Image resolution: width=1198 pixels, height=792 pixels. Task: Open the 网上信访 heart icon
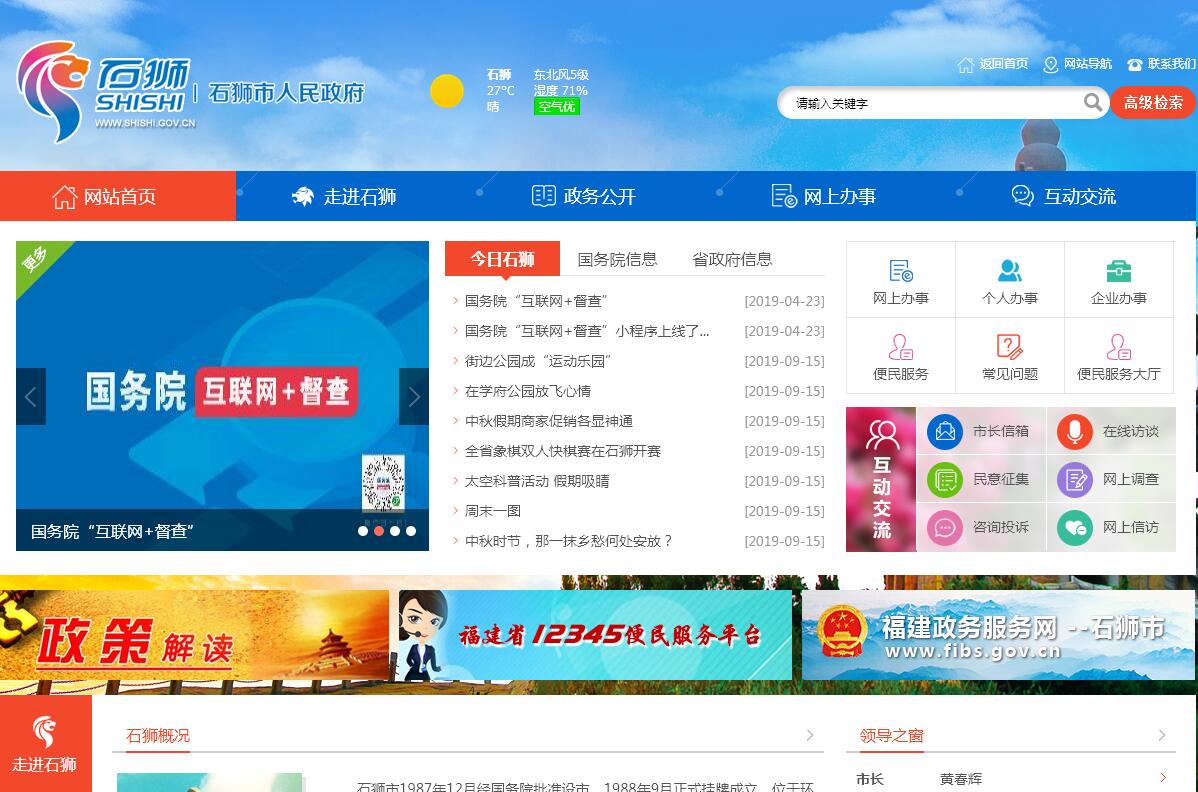[1075, 528]
